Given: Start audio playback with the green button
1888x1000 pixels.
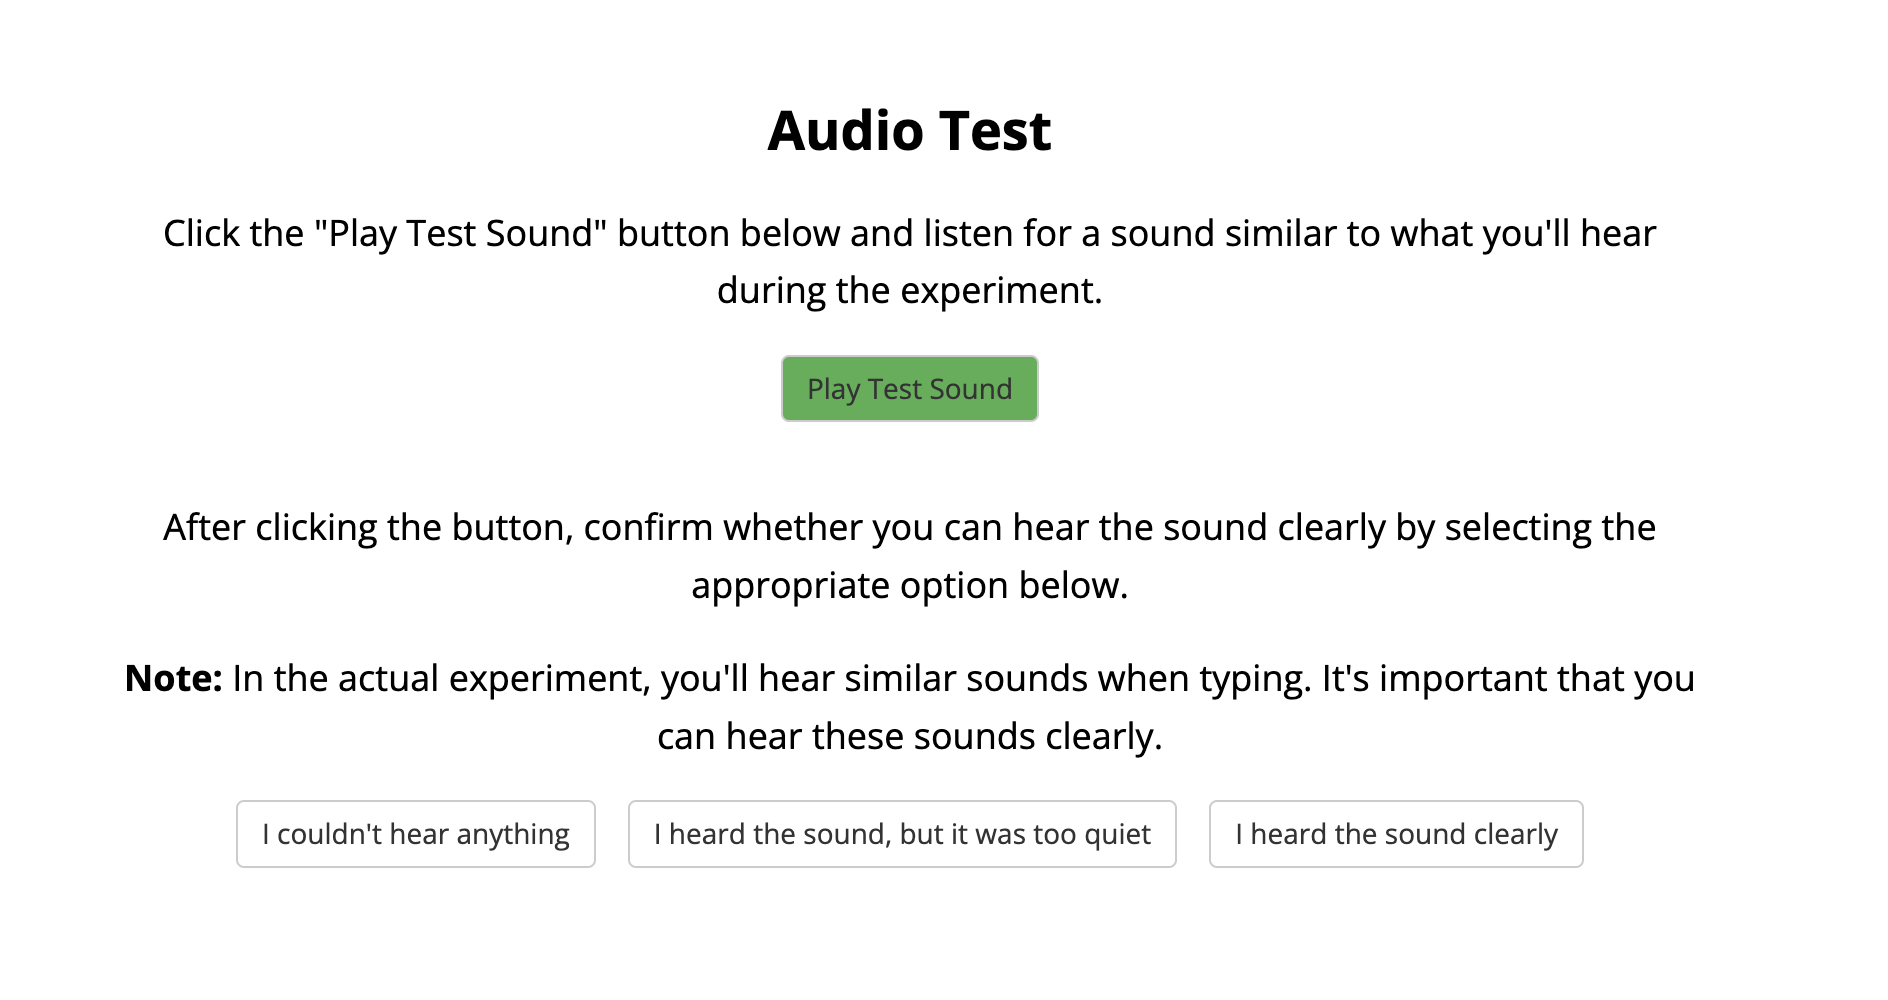Looking at the screenshot, I should point(909,389).
